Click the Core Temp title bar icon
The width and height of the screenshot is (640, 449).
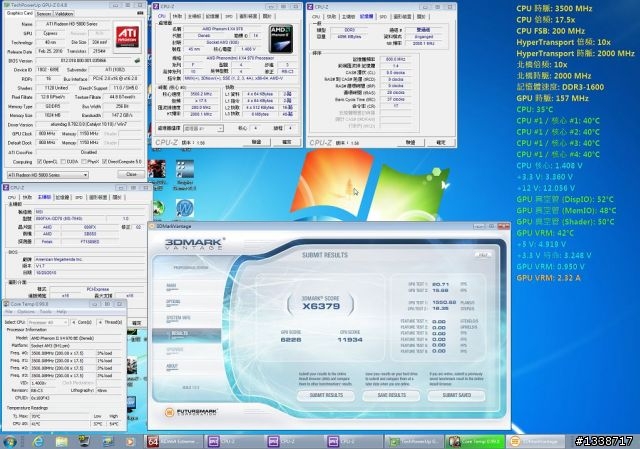coord(6,304)
